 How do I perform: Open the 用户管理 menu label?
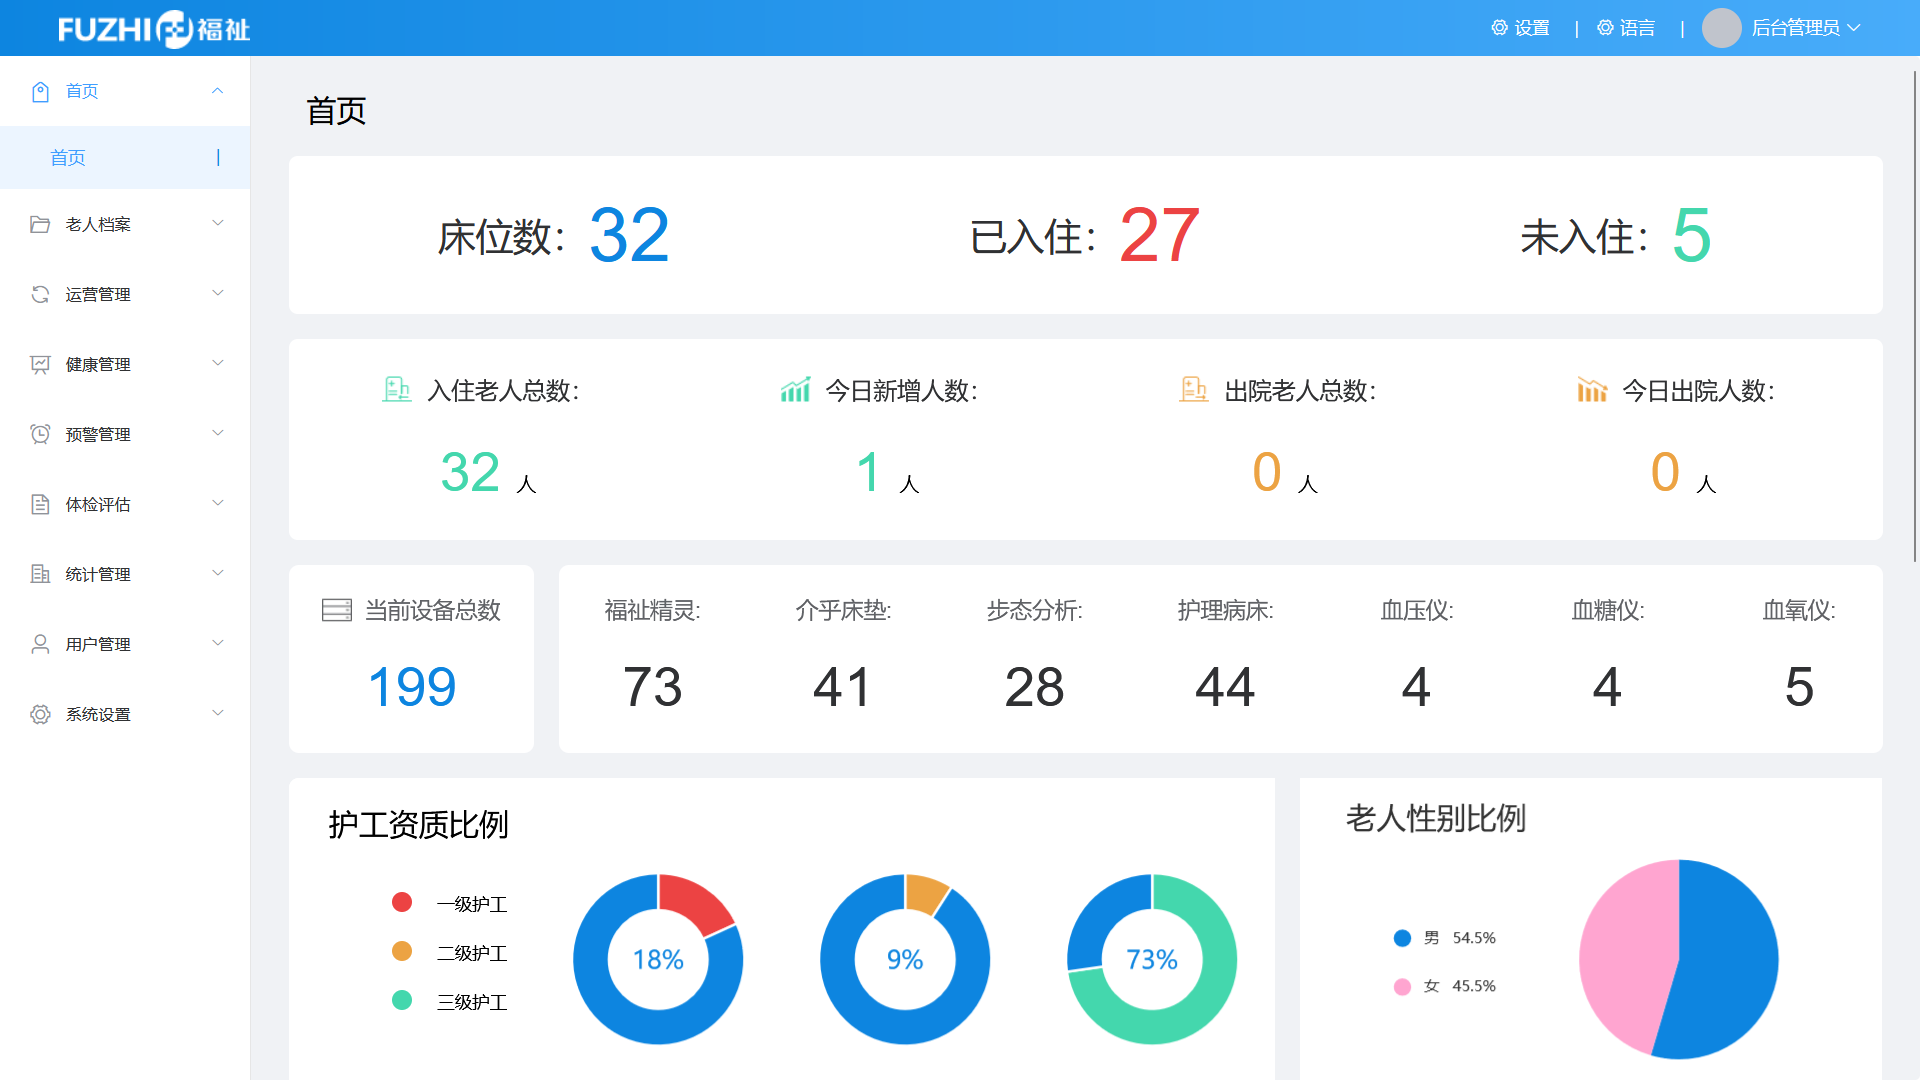[98, 644]
